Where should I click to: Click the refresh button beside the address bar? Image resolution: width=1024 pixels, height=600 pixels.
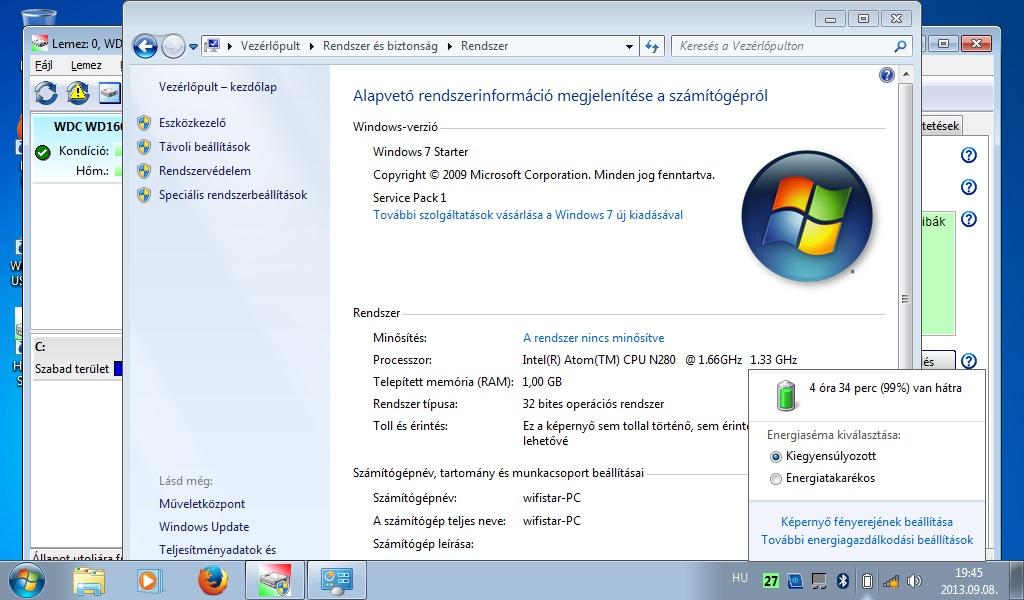[x=652, y=46]
